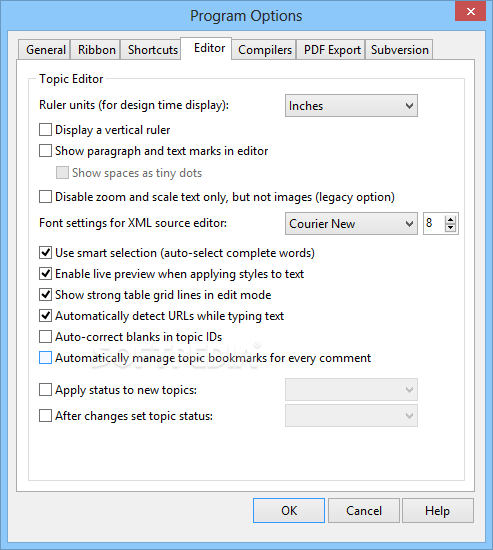493x550 pixels.
Task: Enable Display a vertical ruler
Action: tap(45, 130)
